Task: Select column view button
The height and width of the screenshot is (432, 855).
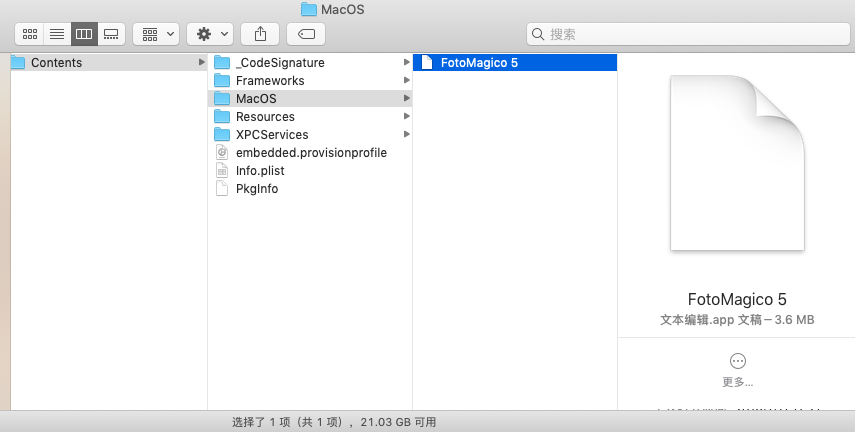Action: tap(84, 34)
